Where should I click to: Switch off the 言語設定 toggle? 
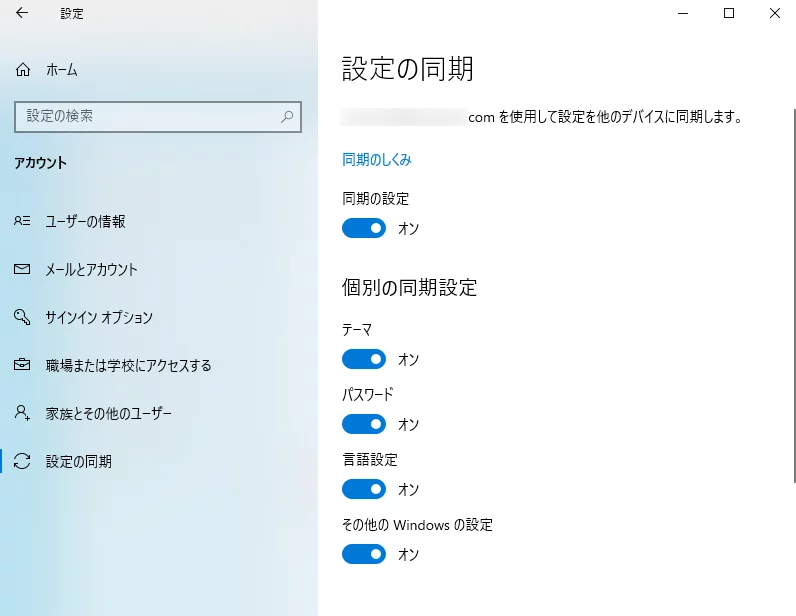(364, 489)
